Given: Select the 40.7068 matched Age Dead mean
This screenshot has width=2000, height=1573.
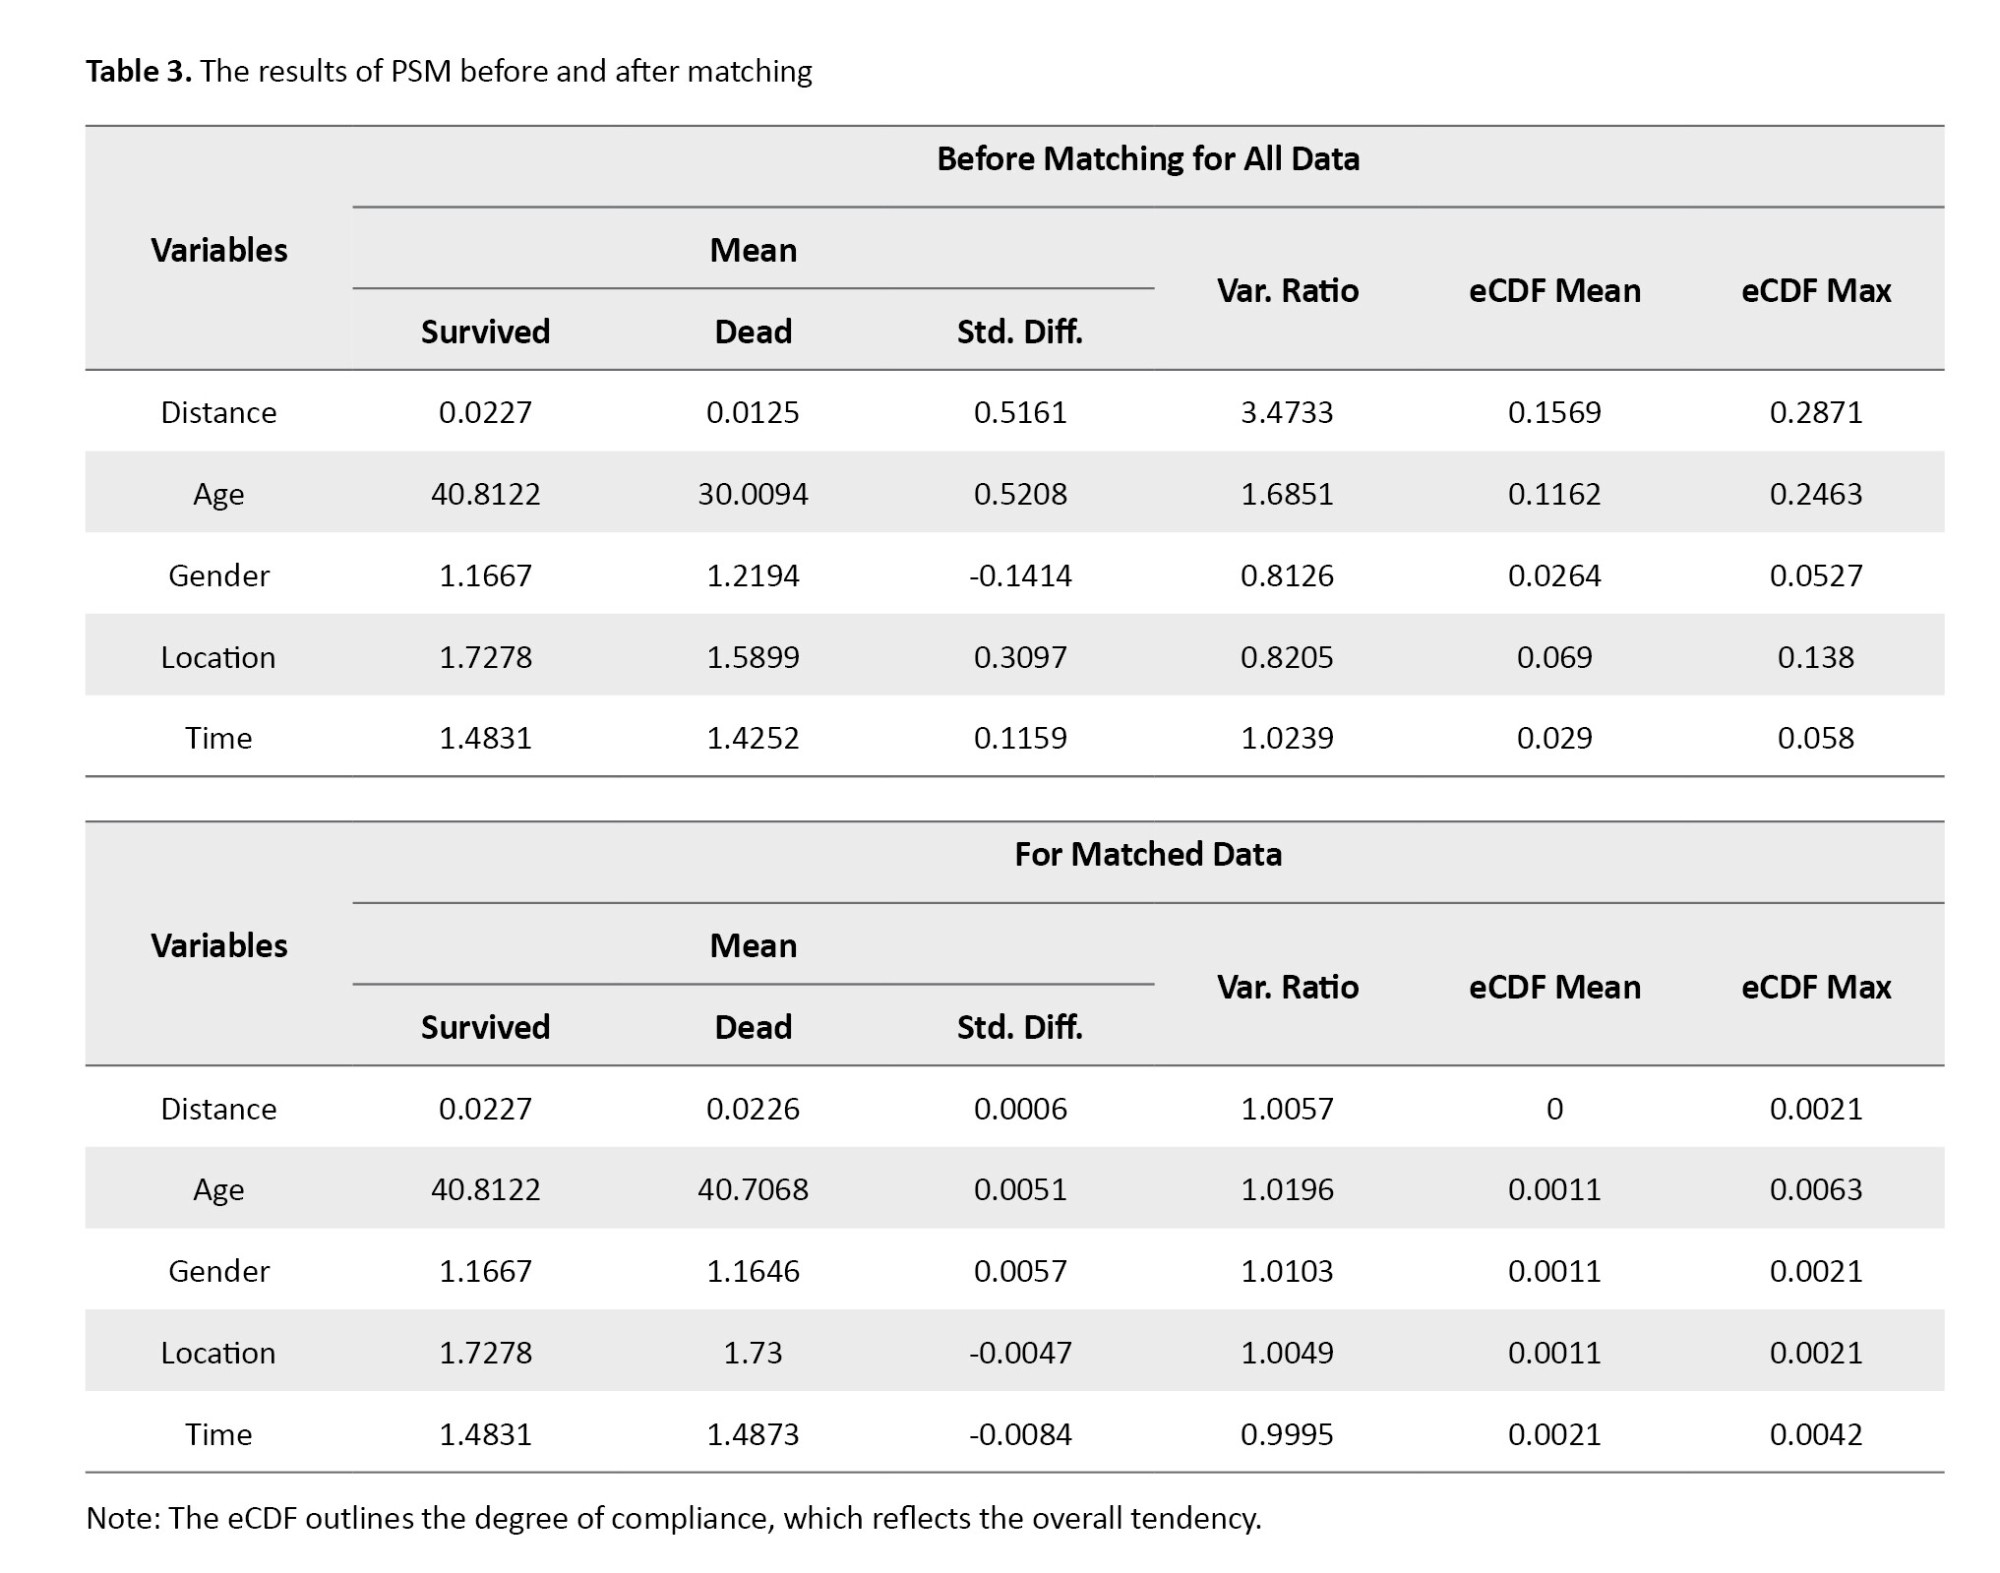Looking at the screenshot, I should (x=753, y=1189).
